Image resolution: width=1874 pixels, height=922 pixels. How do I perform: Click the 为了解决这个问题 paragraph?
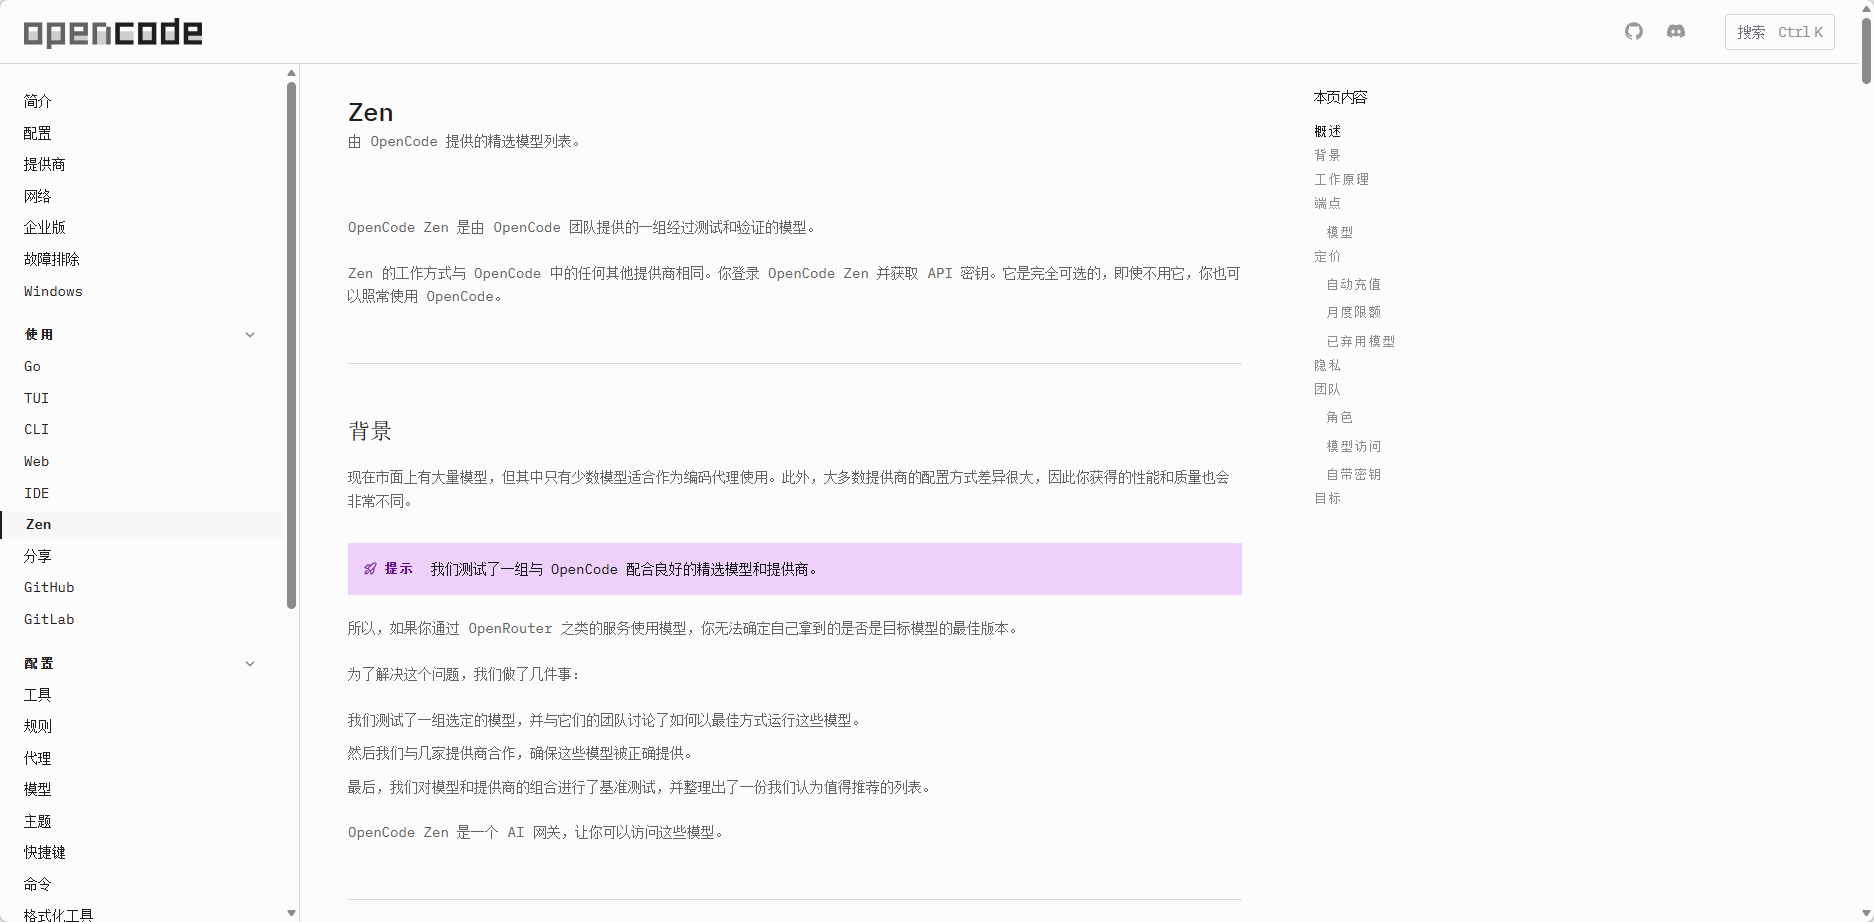pyautogui.click(x=464, y=674)
